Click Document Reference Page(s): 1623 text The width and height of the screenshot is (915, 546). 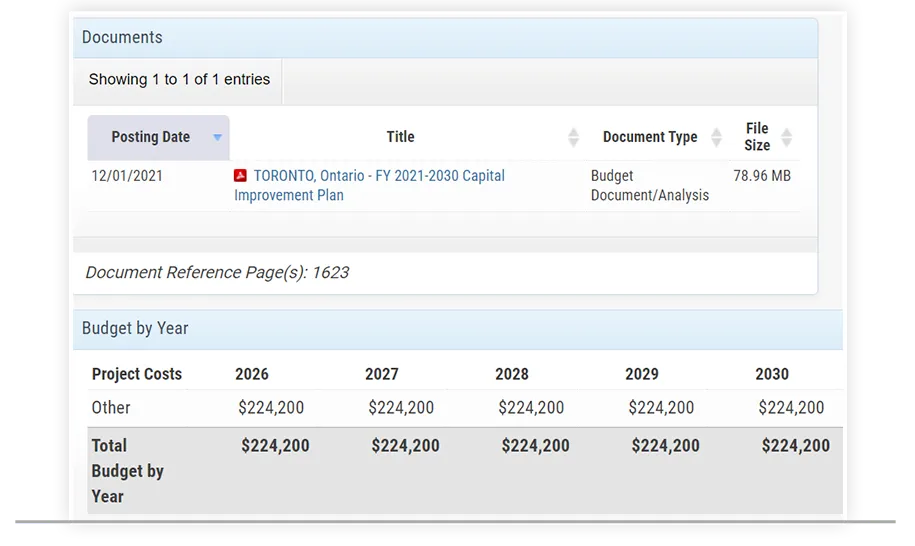217,272
